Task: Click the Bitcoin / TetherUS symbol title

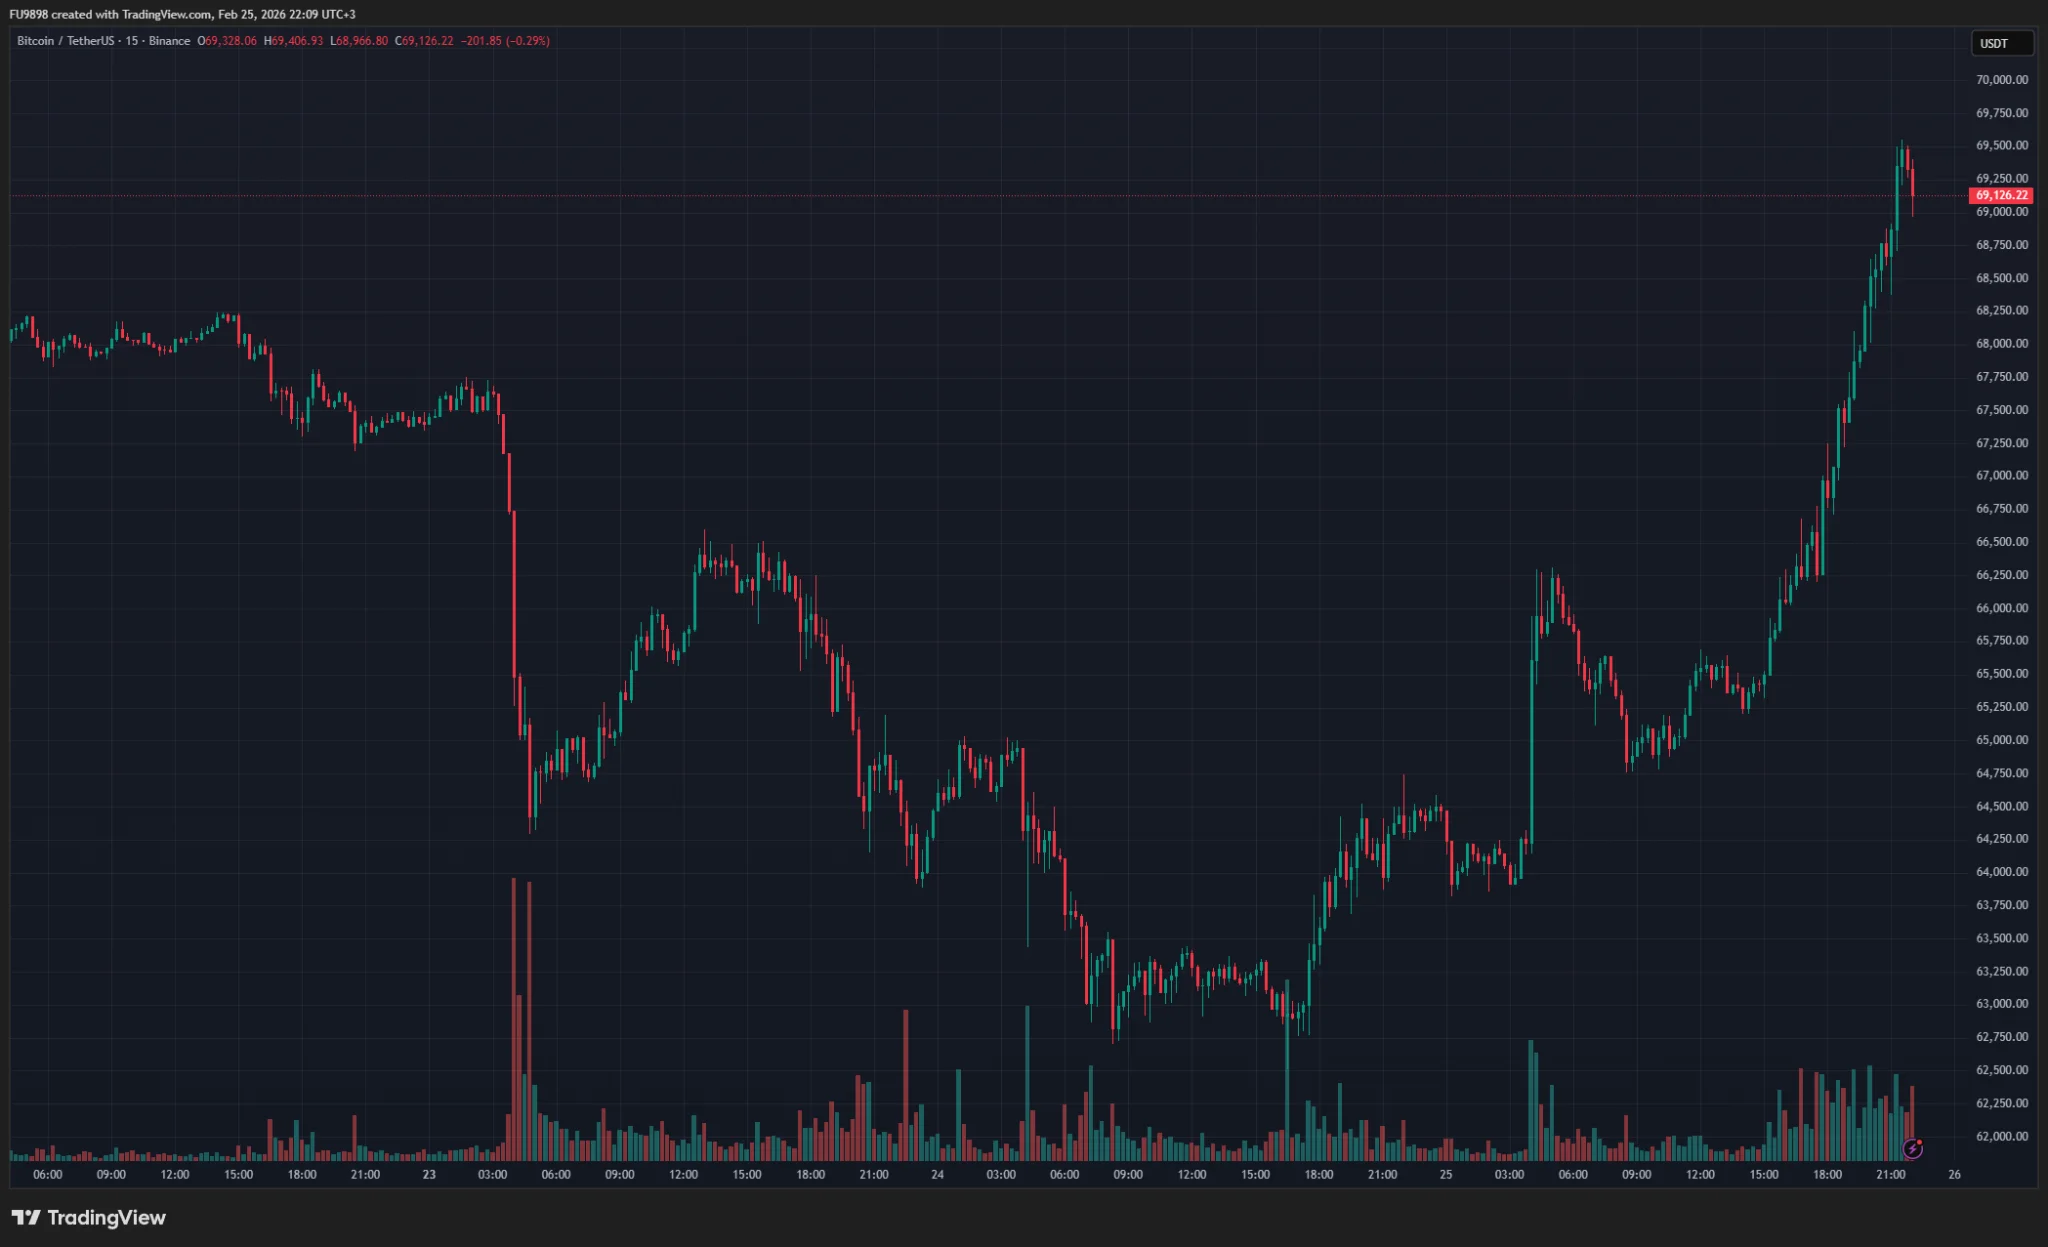Action: tap(66, 41)
